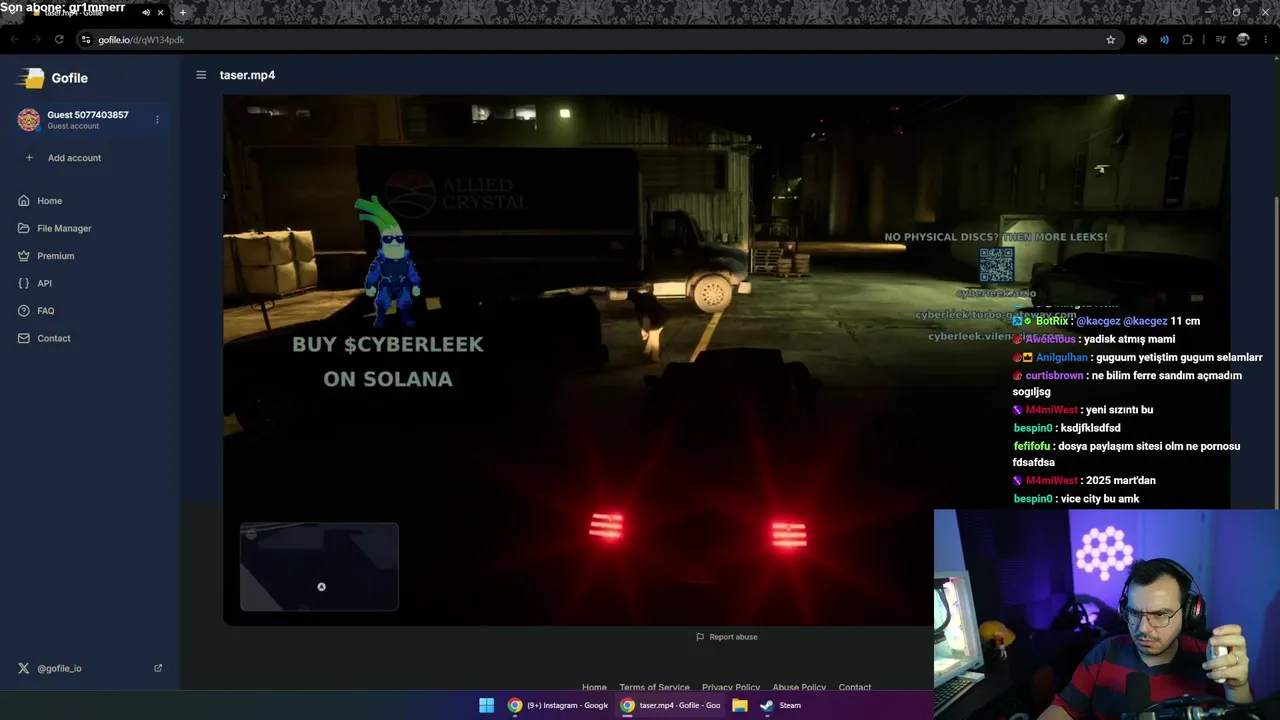Click the API braces icon
The image size is (1280, 720).
coord(24,283)
